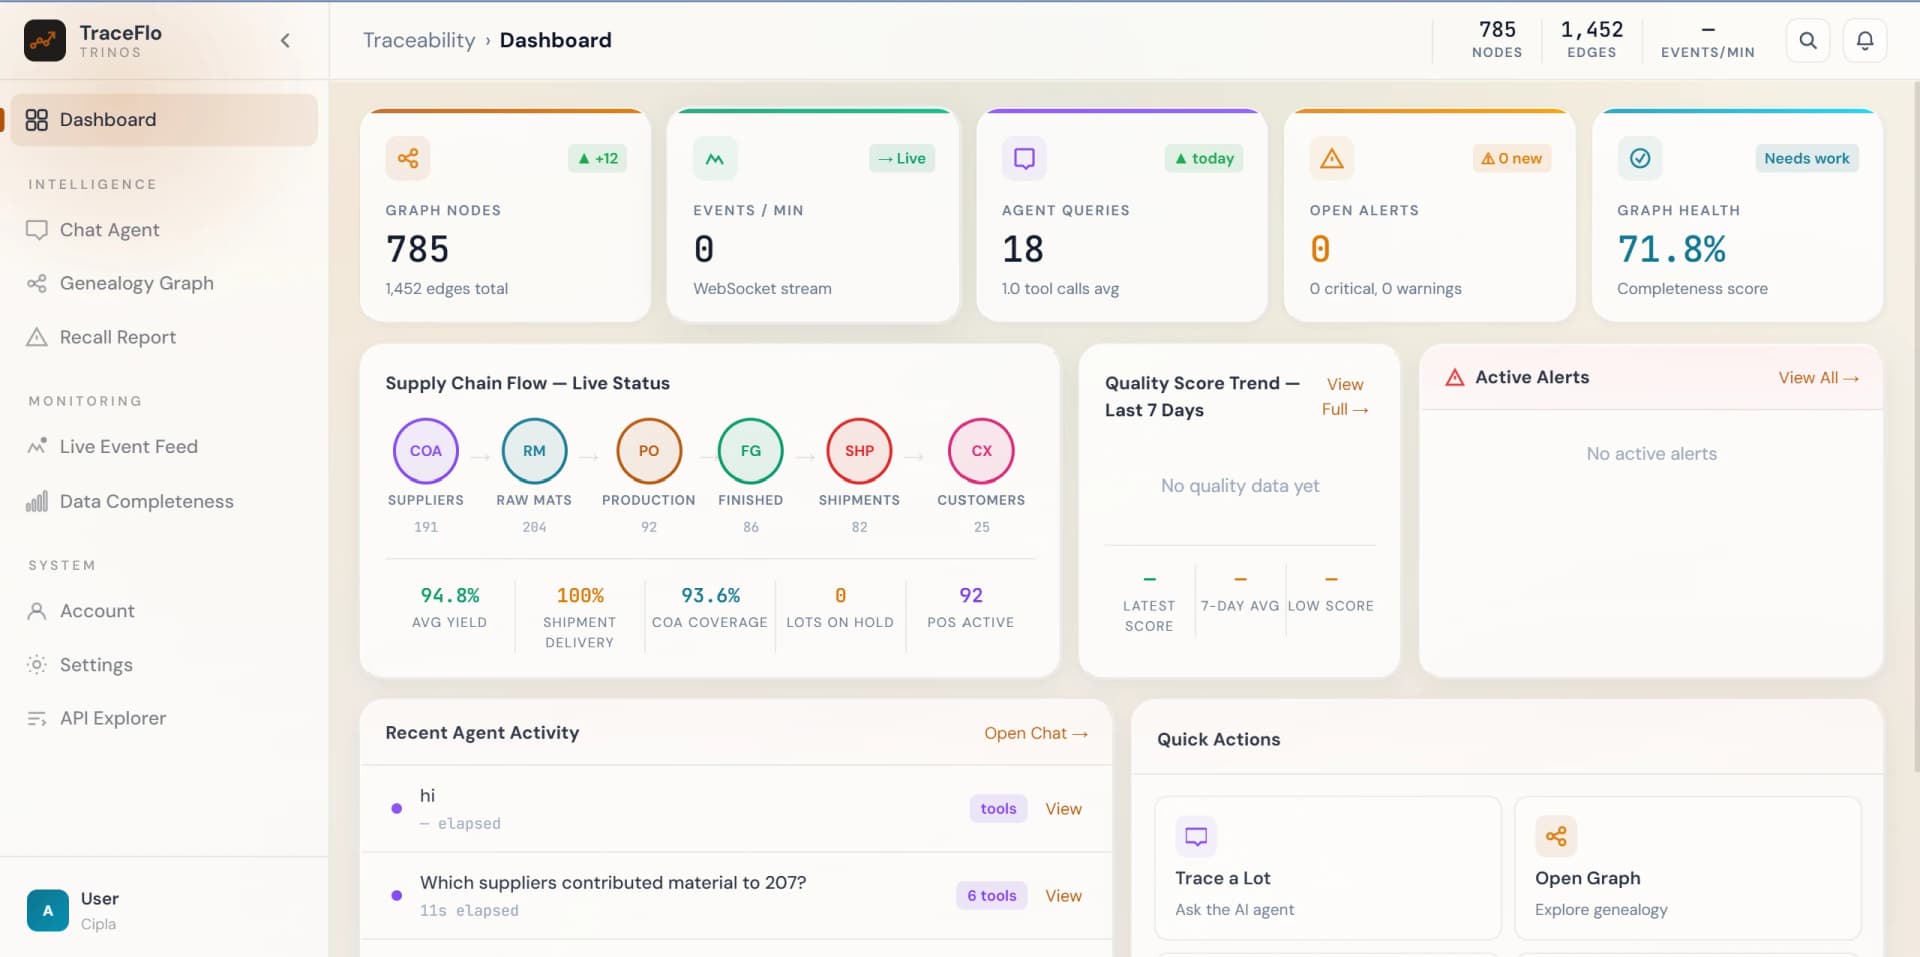Click the '0 new' alerts badge
This screenshot has height=957, width=1920.
coord(1512,158)
